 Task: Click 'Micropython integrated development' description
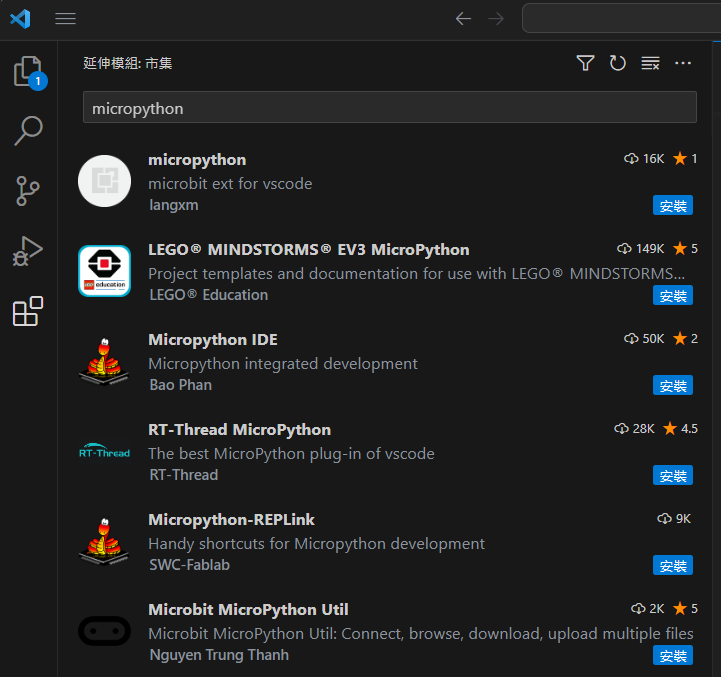(283, 364)
